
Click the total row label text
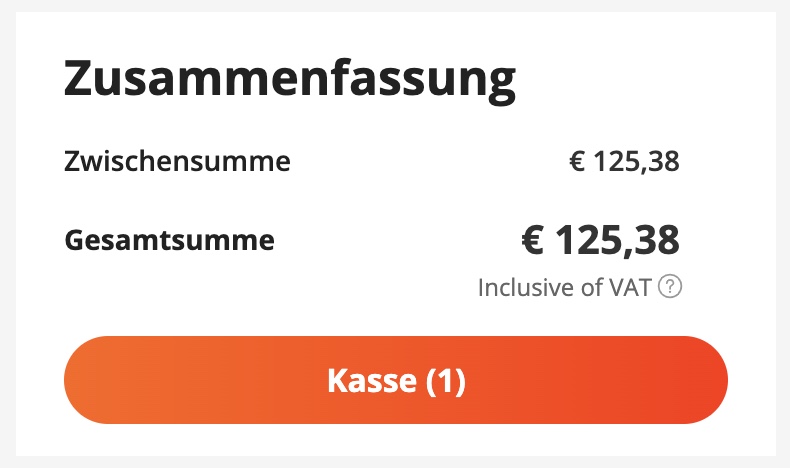(x=169, y=240)
